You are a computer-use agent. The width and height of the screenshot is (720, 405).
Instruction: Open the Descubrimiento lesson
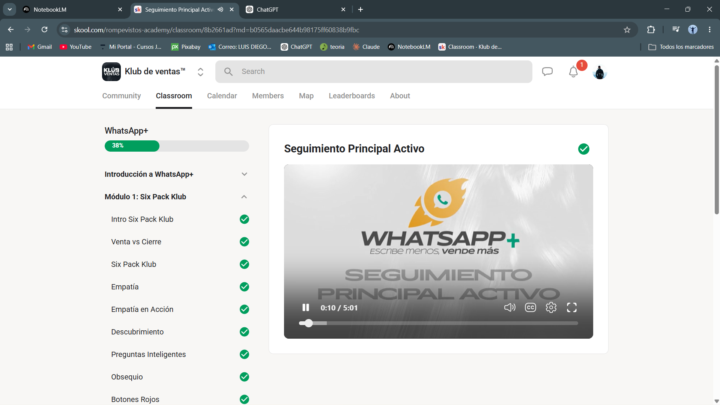137,332
